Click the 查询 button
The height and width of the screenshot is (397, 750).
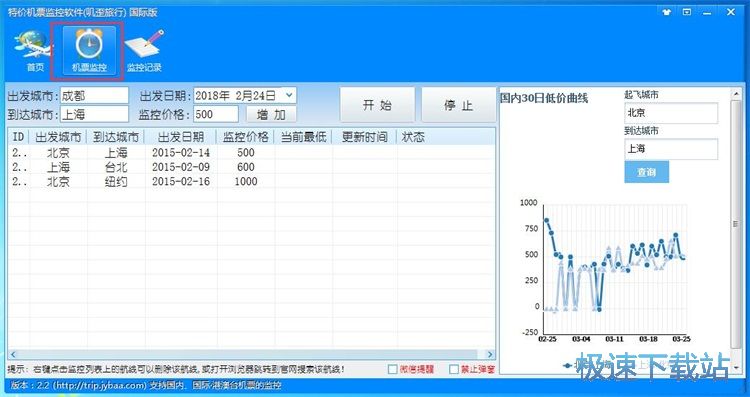[x=646, y=172]
